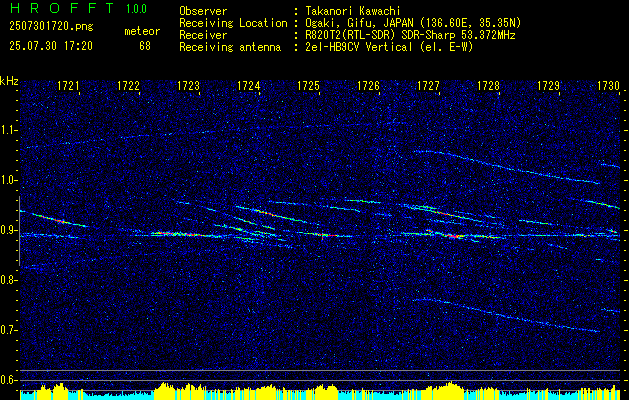Image resolution: width=629 pixels, height=400 pixels.
Task: Click the timestamp 25.07.30 17:20
Action: 51,46
